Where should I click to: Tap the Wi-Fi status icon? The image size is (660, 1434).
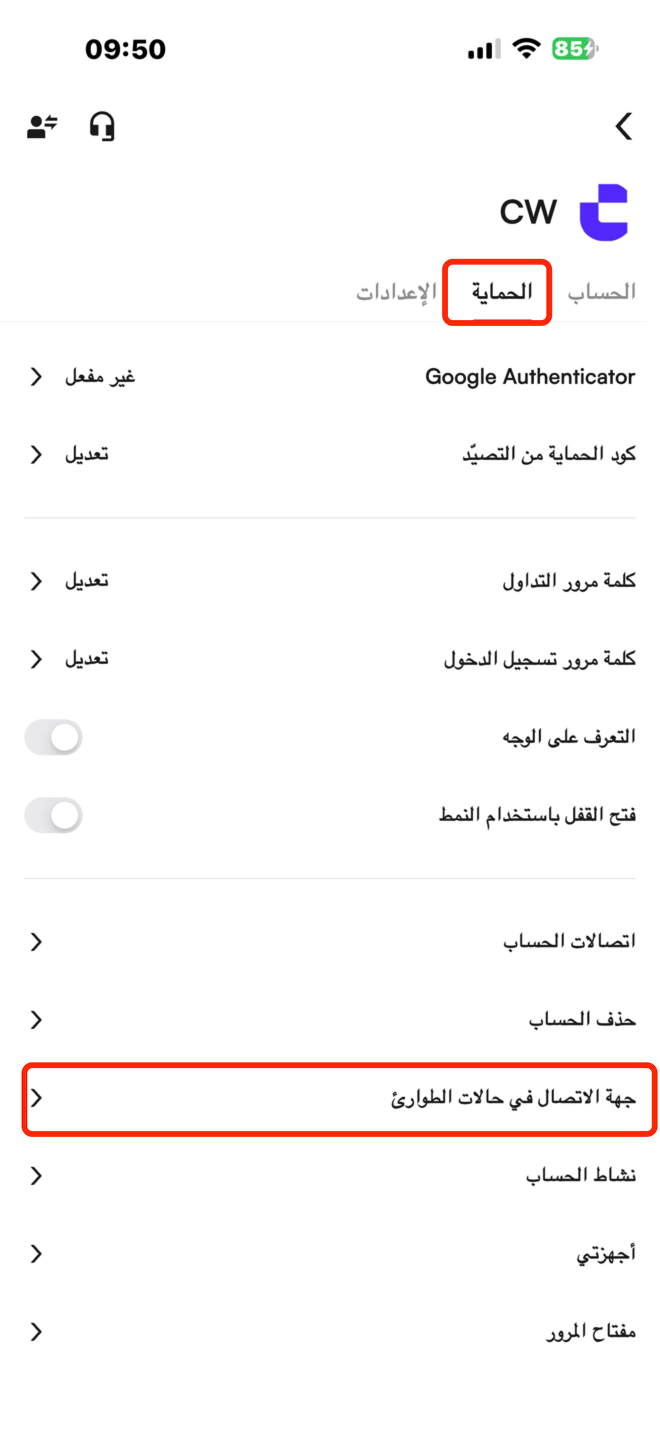(524, 49)
